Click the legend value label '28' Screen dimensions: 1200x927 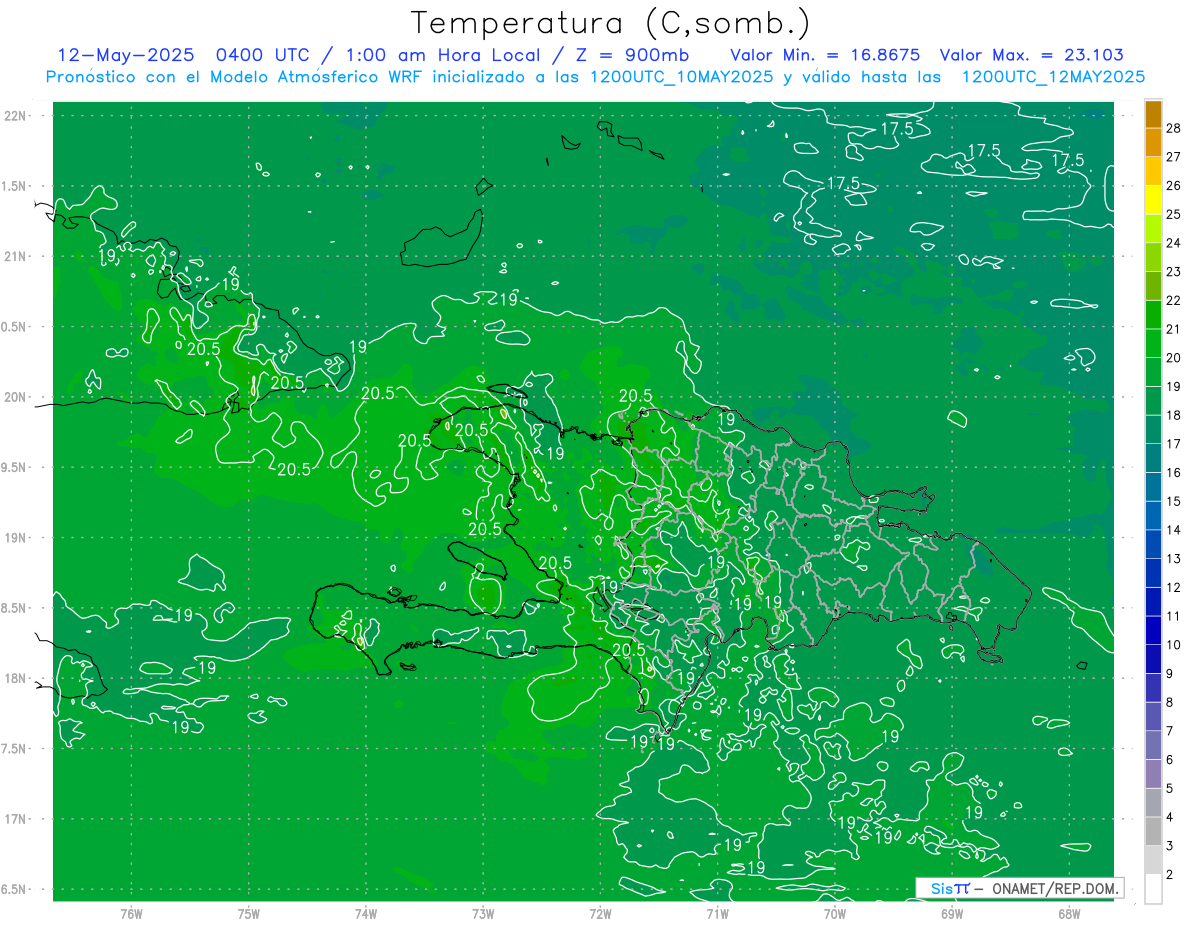point(1173,128)
